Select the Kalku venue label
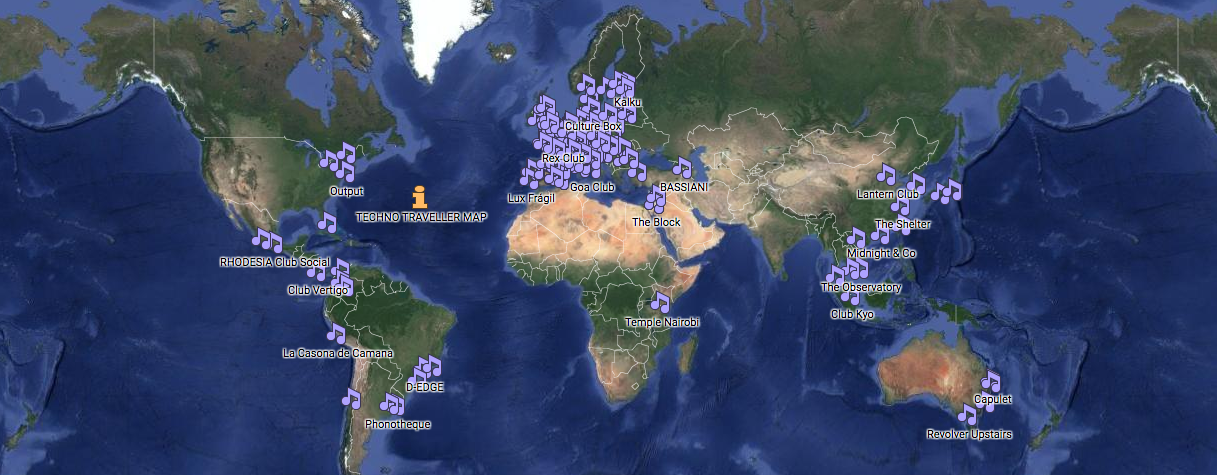 pyautogui.click(x=628, y=103)
